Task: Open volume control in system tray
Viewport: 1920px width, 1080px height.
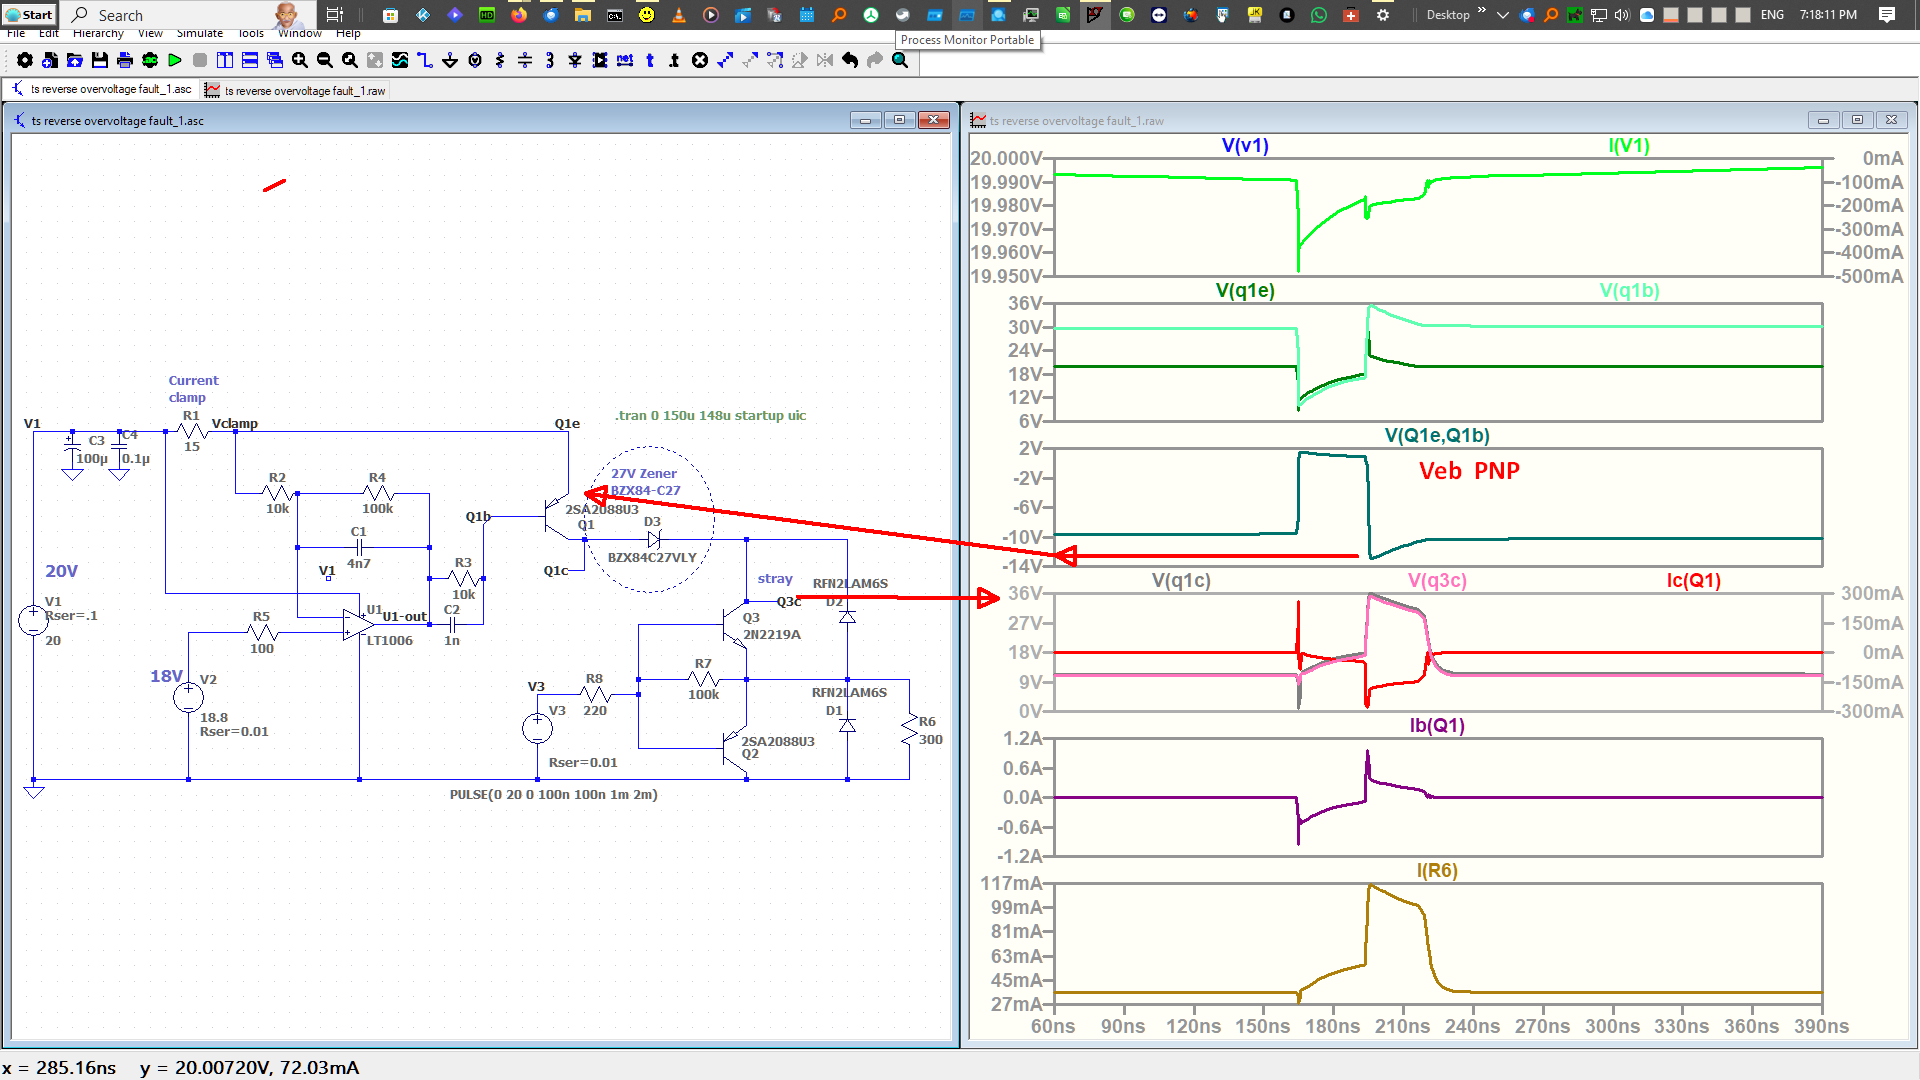Action: point(1622,15)
